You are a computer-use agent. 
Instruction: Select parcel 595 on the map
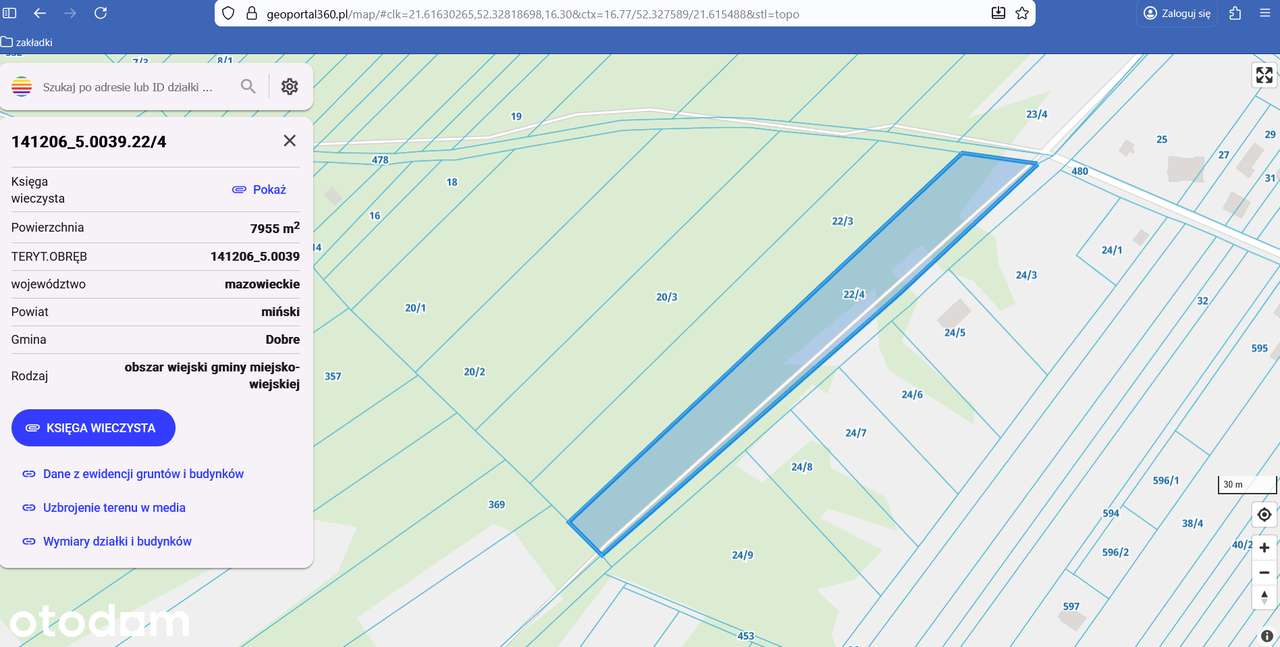pyautogui.click(x=1259, y=349)
